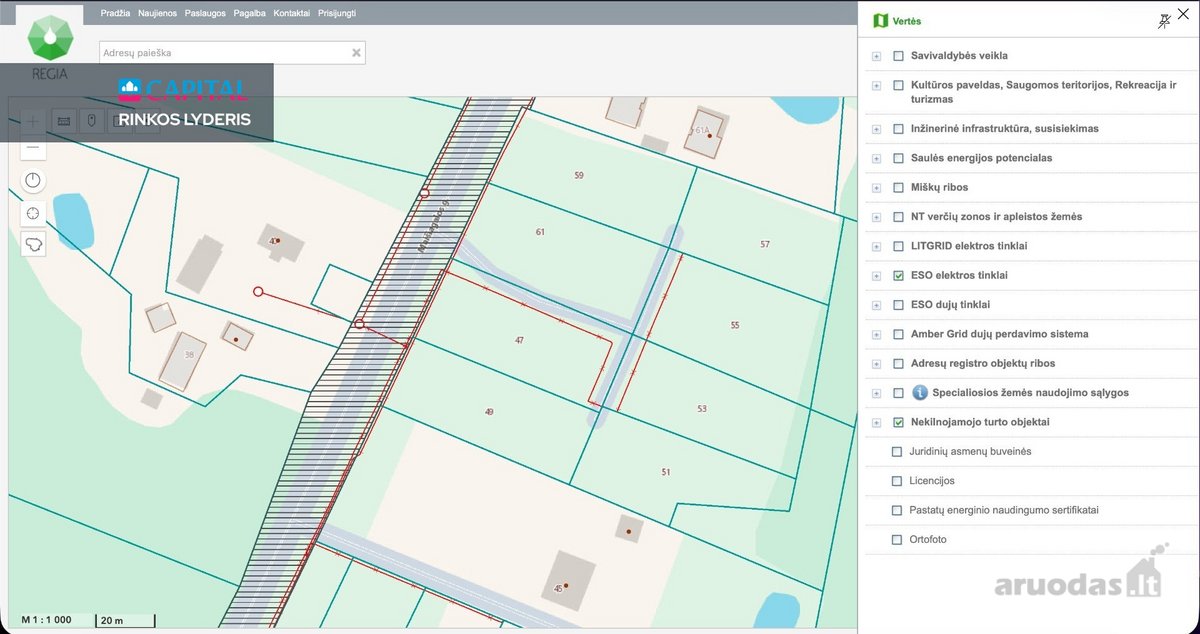Screen dimensions: 1200x634
Task: Enable LITGRID elektros tinklai layer
Action: [898, 246]
